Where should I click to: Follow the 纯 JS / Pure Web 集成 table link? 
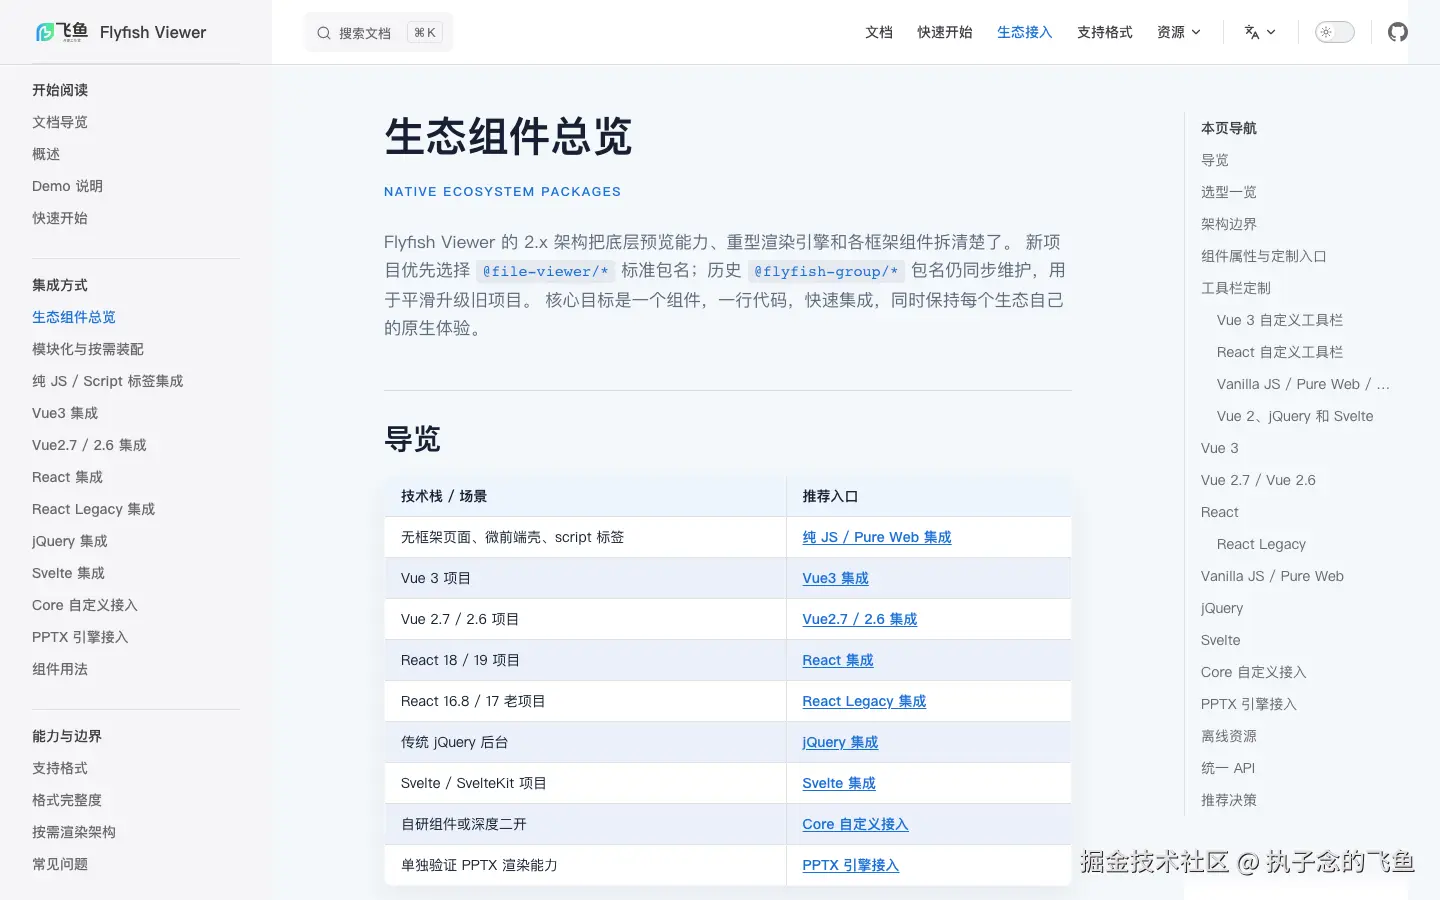[x=877, y=537]
